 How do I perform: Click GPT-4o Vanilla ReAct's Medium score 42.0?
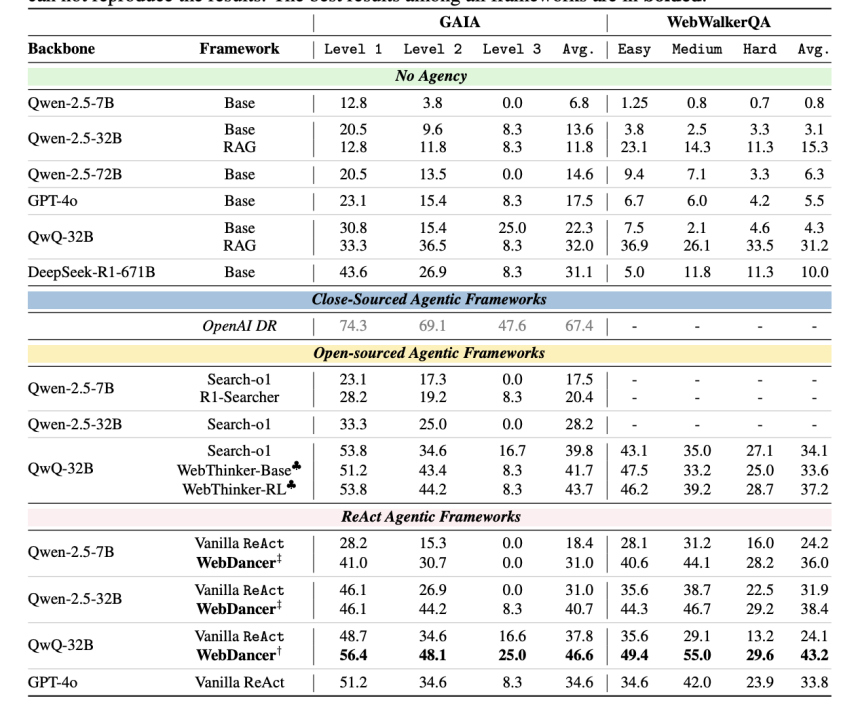point(697,682)
